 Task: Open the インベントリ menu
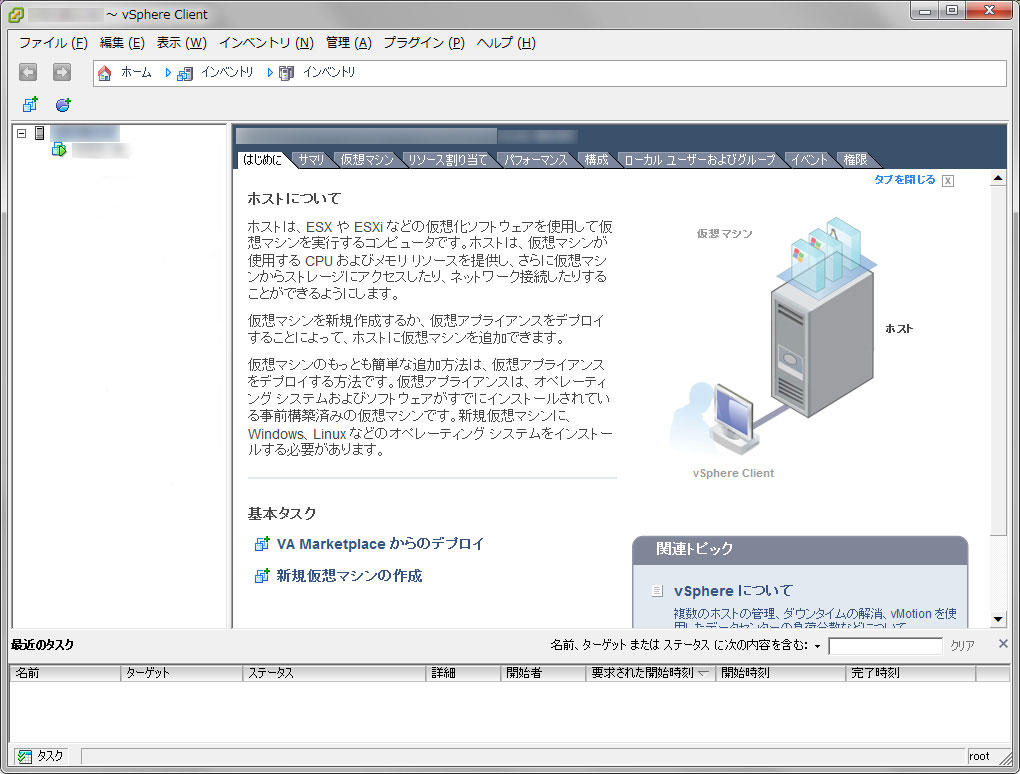tap(266, 43)
